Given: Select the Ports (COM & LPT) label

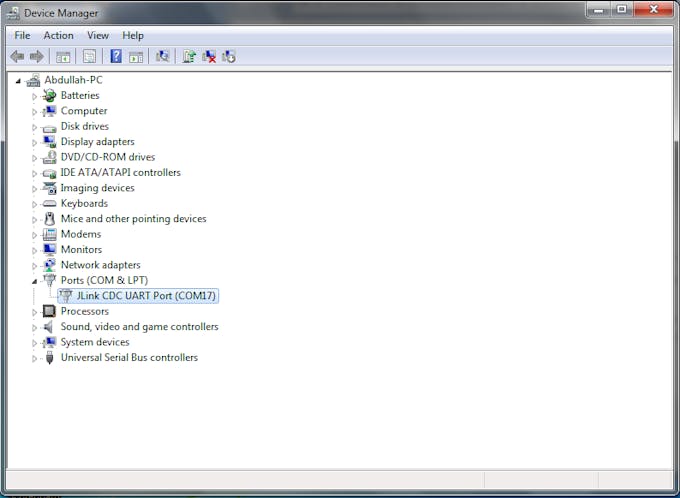Looking at the screenshot, I should click(104, 280).
